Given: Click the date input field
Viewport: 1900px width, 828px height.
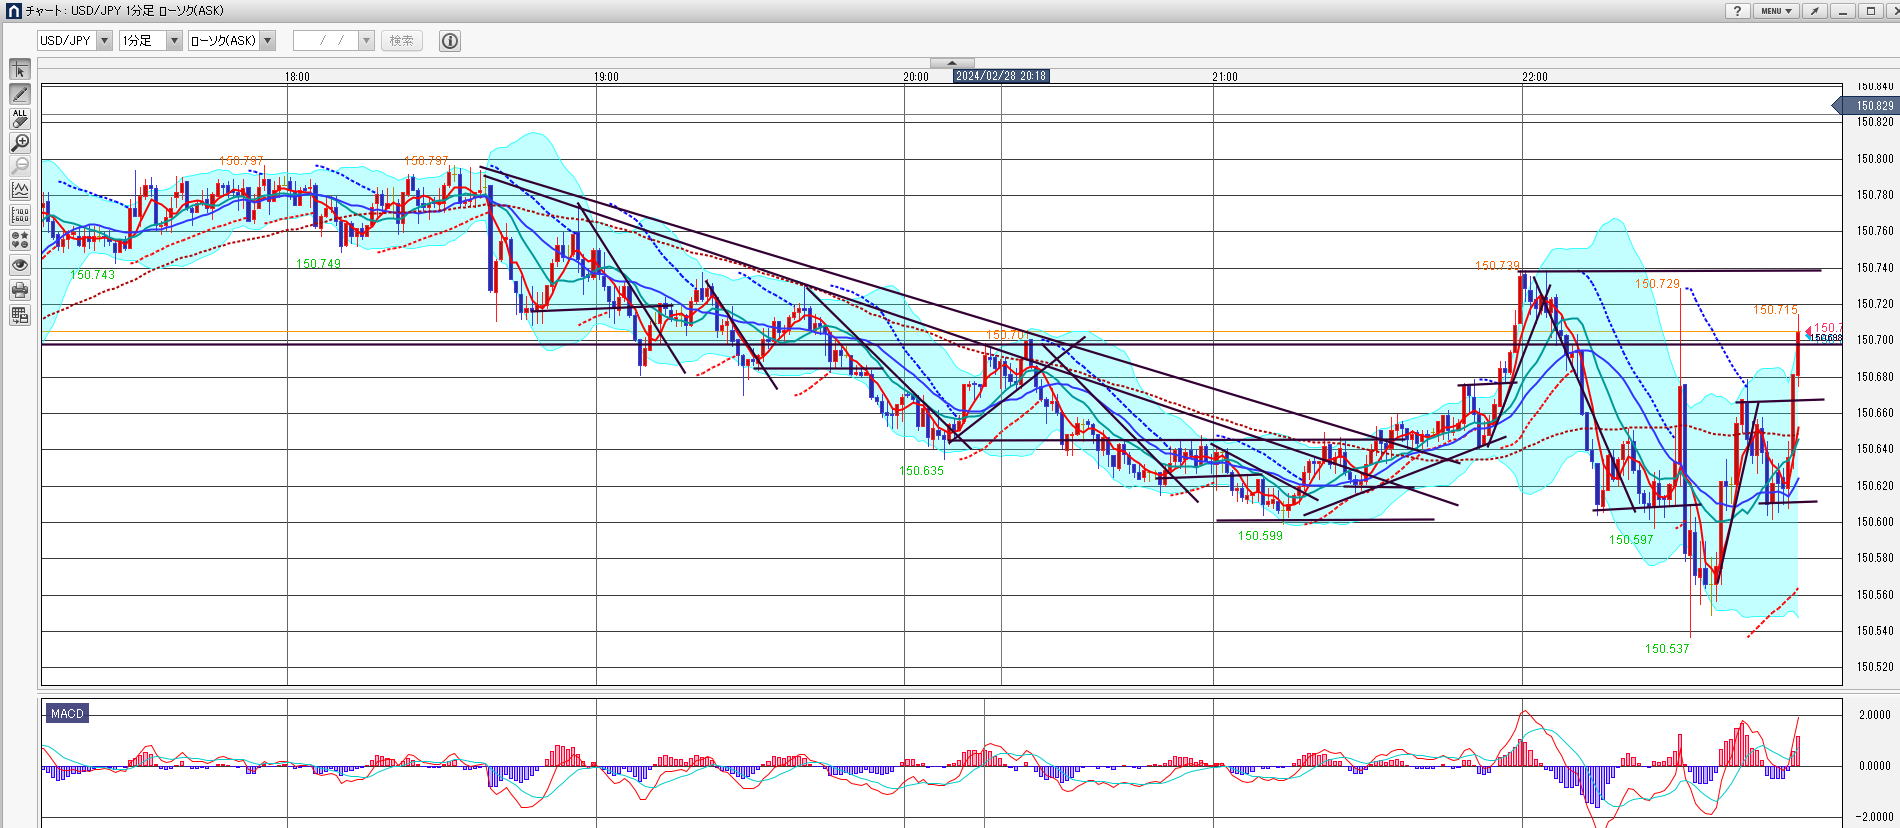Looking at the screenshot, I should pyautogui.click(x=325, y=41).
